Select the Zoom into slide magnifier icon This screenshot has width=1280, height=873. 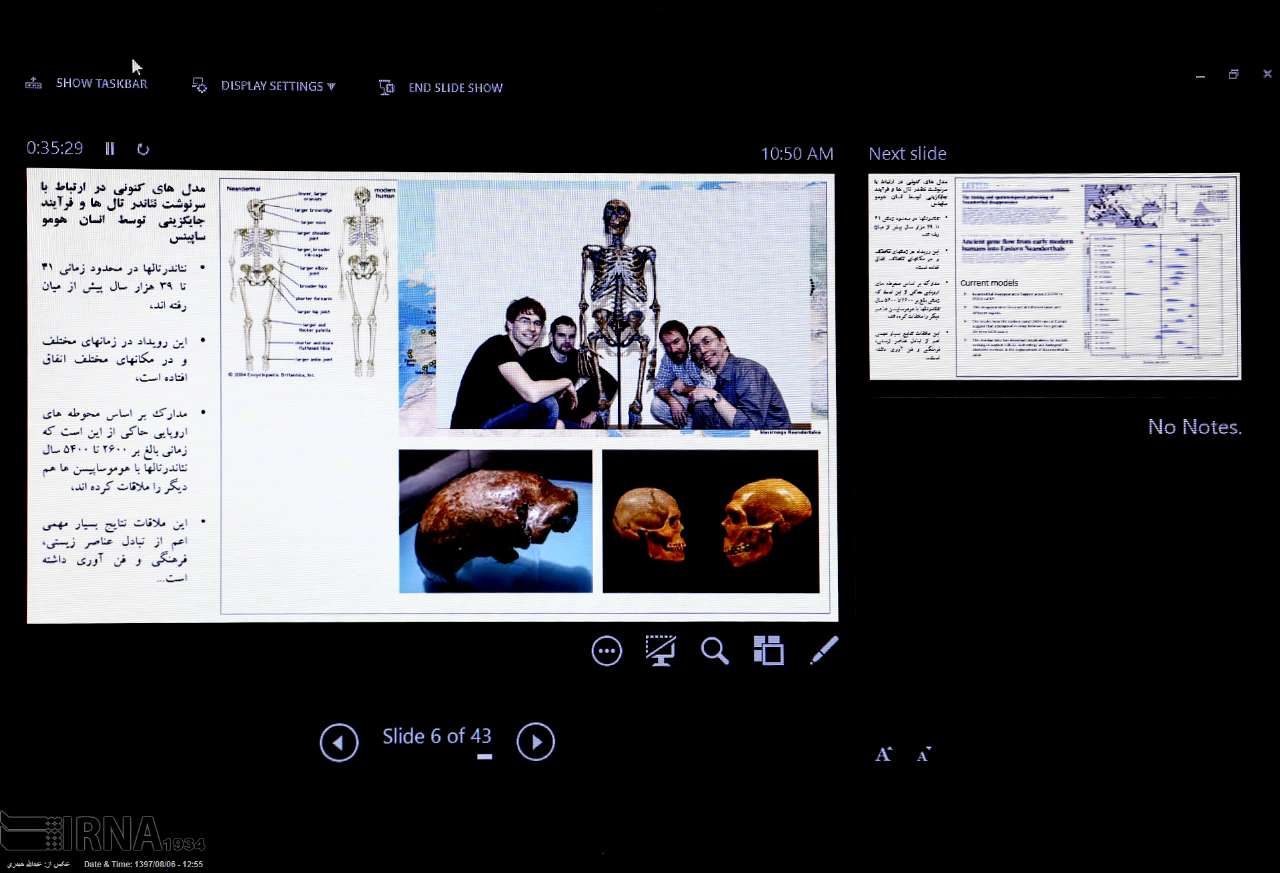coord(714,651)
